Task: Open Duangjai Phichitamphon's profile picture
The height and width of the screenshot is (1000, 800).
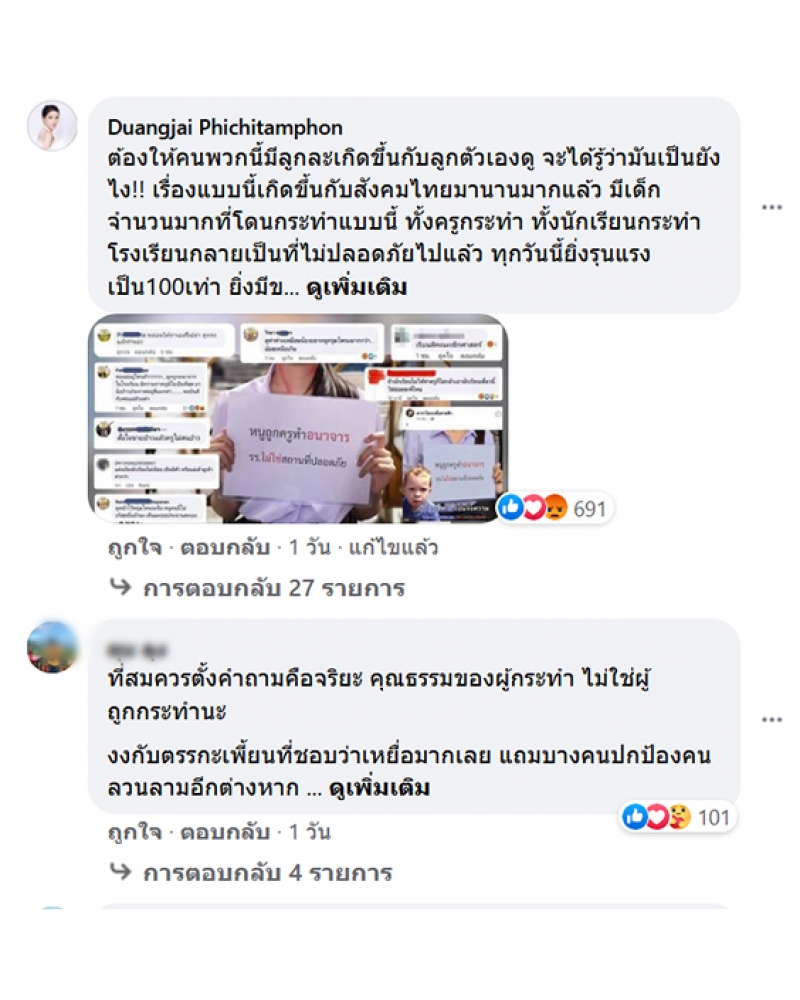Action: tap(52, 126)
